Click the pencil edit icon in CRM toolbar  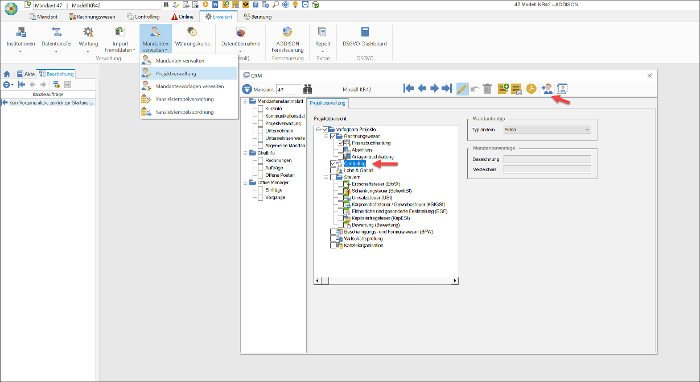pos(462,89)
